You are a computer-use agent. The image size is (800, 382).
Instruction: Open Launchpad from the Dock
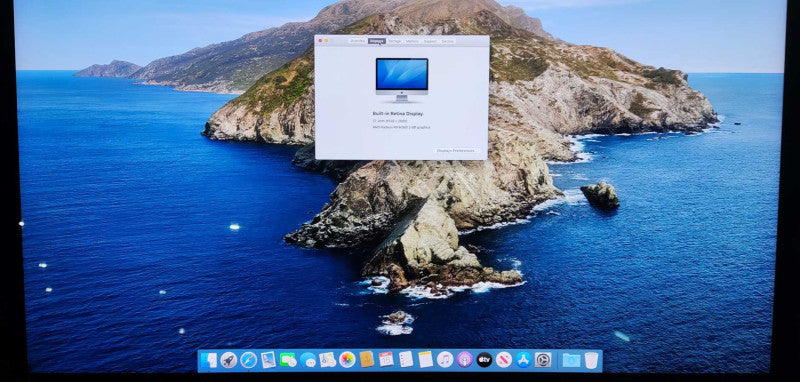coord(229,360)
